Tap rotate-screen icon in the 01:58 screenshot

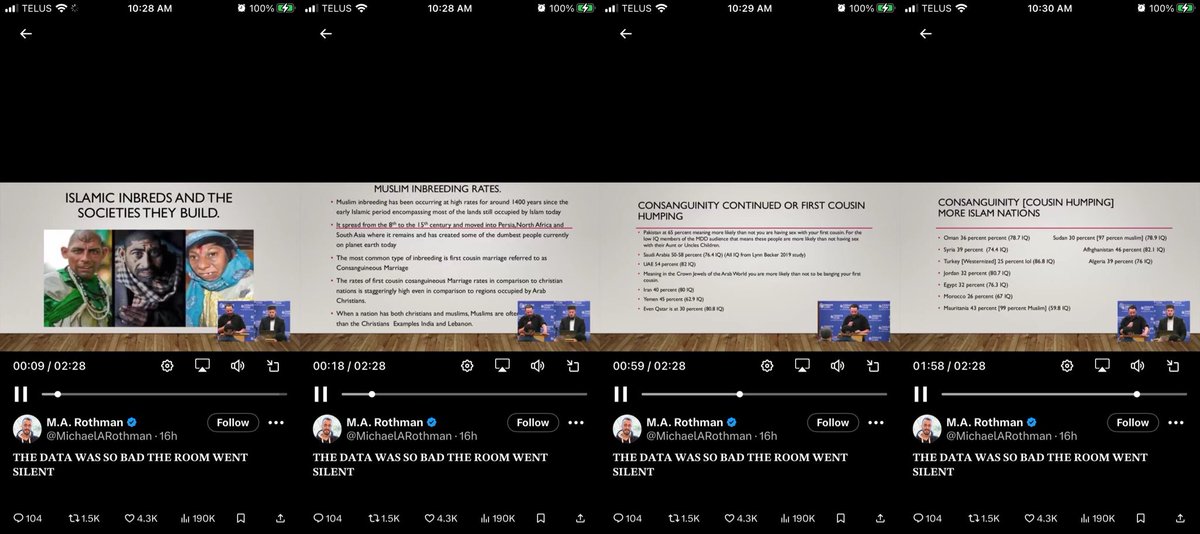click(1173, 366)
